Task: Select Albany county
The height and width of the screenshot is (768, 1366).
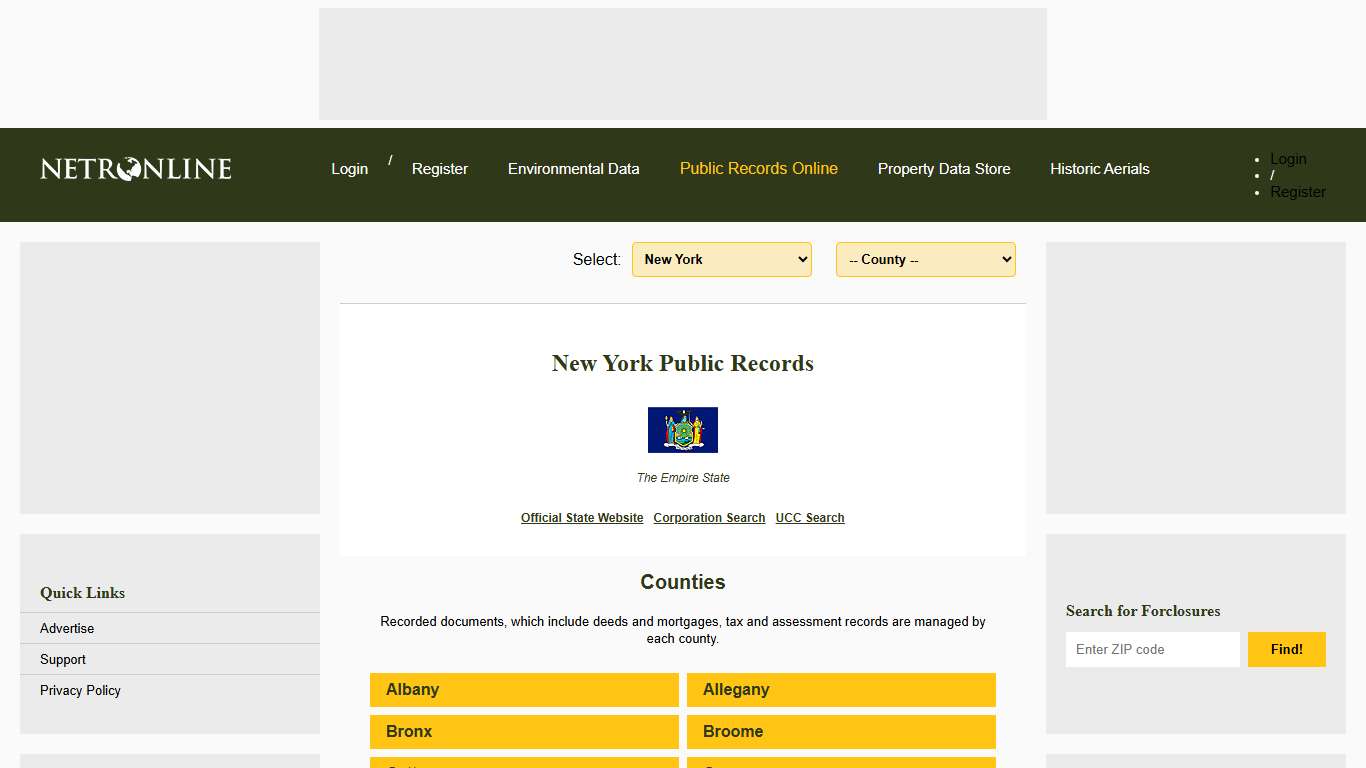Action: [524, 689]
